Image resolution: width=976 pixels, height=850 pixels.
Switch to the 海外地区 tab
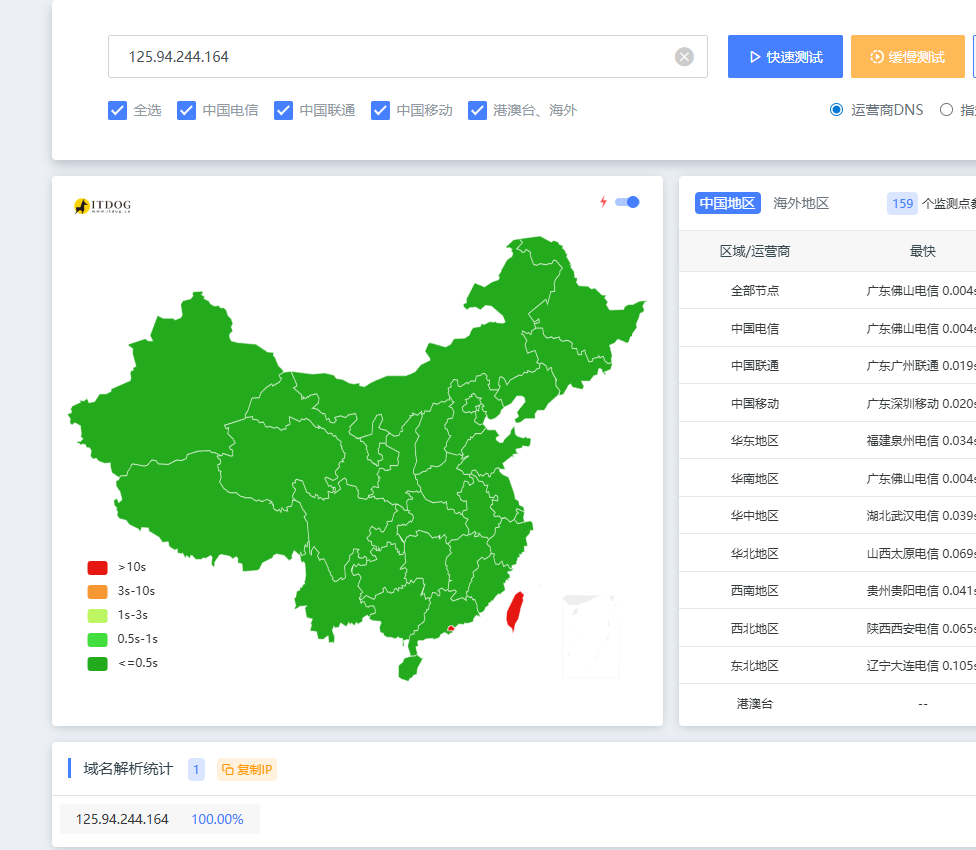[801, 203]
